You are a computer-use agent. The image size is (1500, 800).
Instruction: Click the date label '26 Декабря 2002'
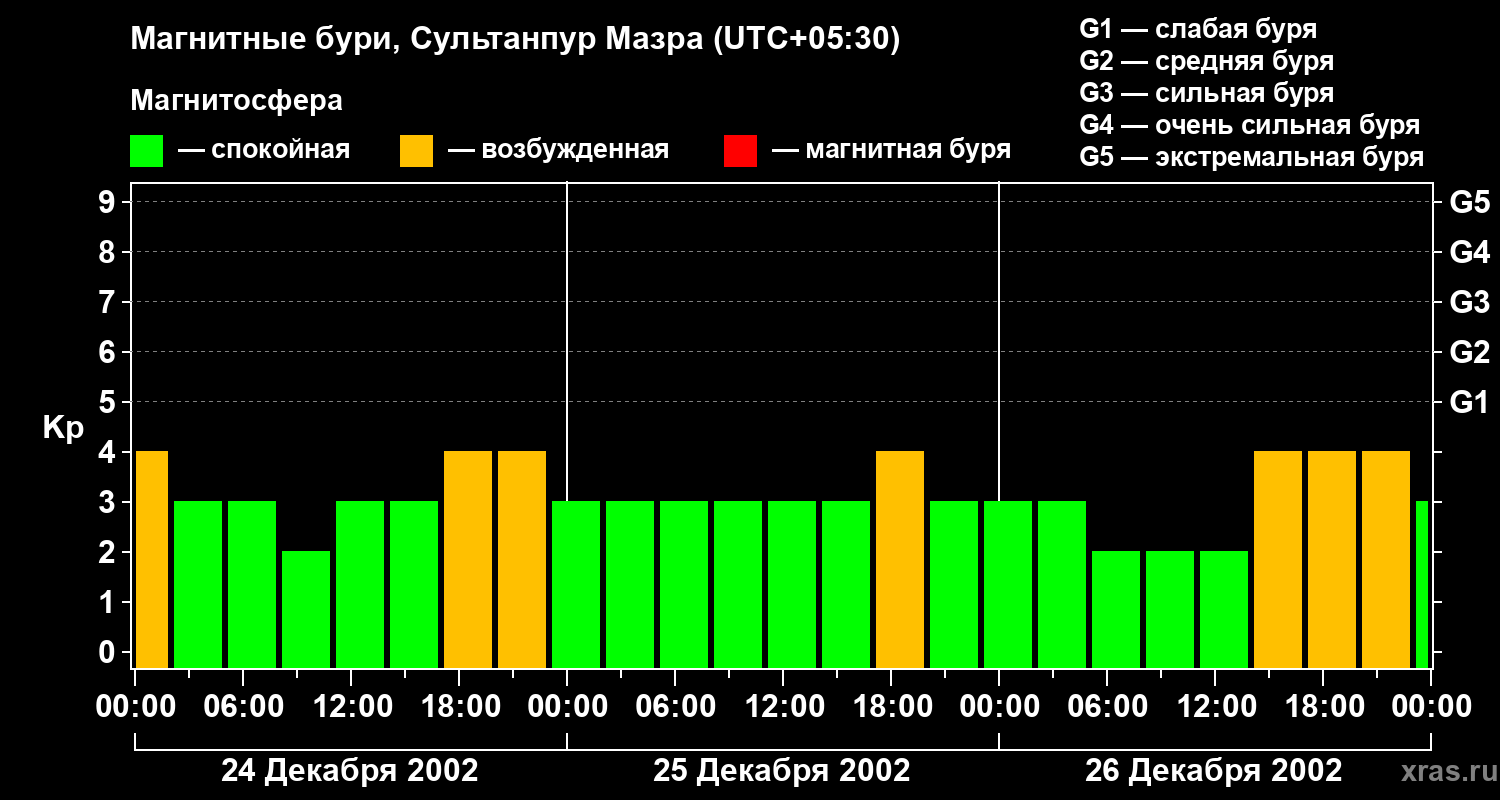click(x=1214, y=771)
